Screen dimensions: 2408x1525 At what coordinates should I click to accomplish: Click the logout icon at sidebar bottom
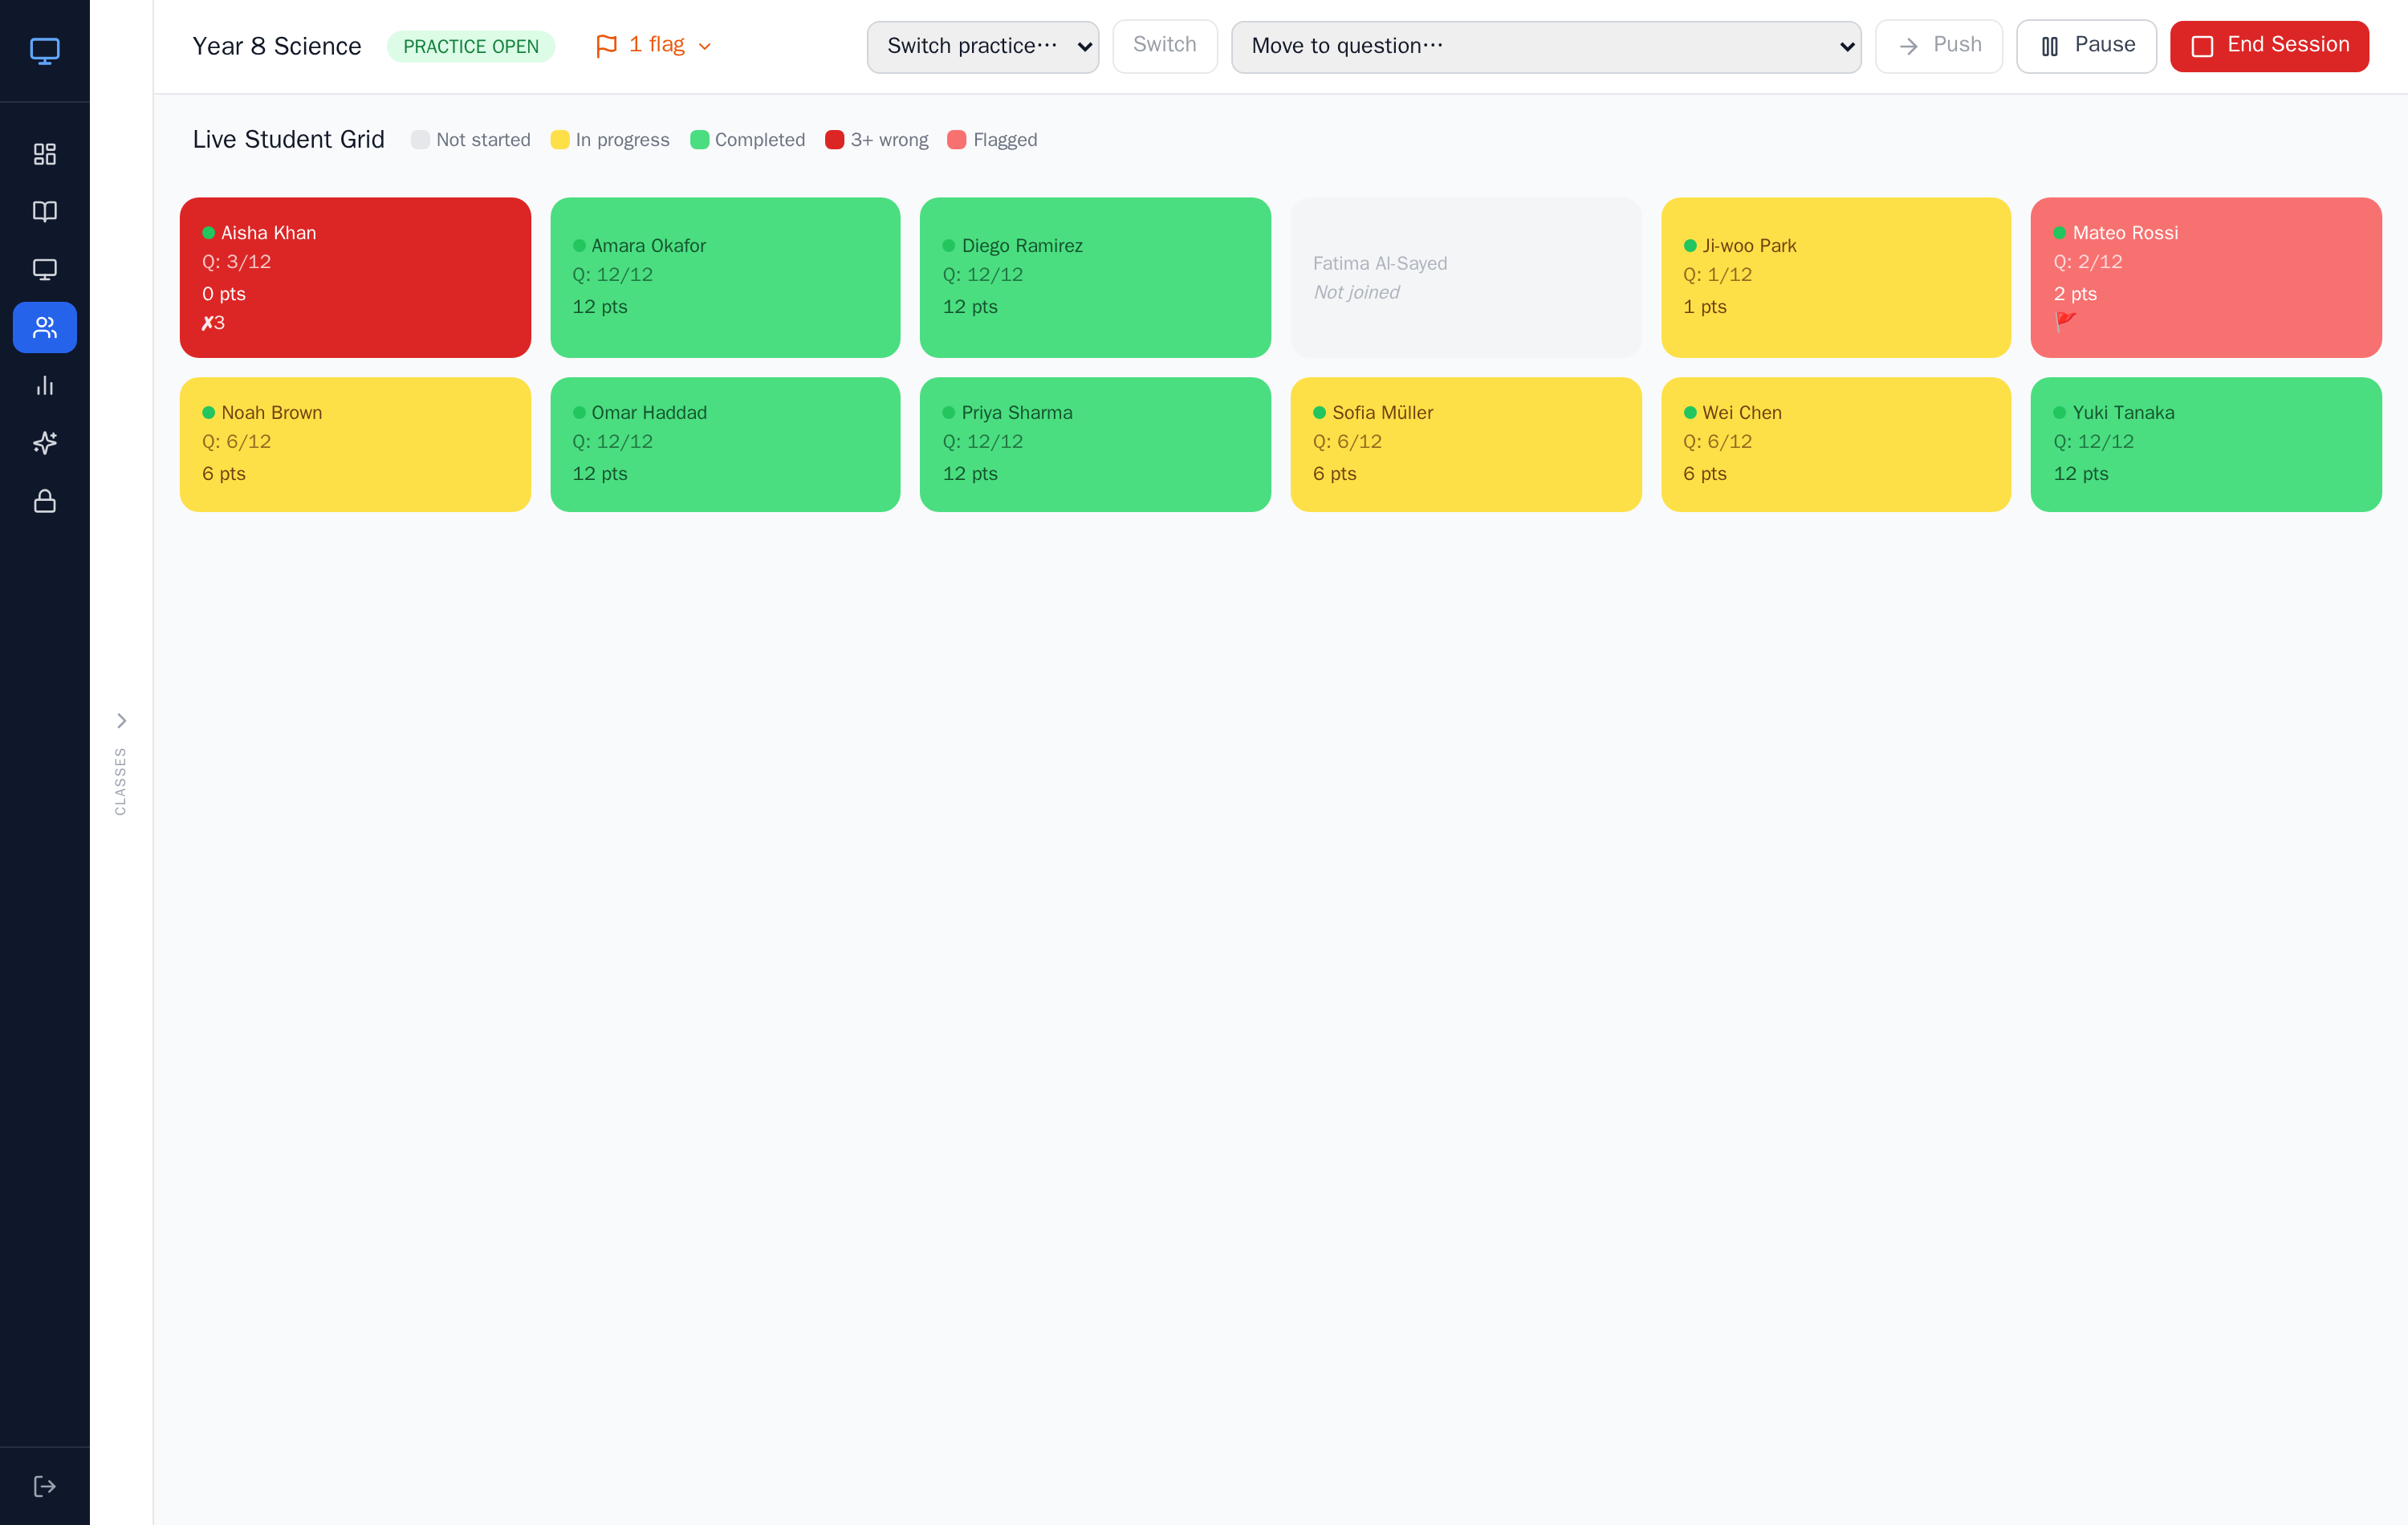coord(45,1486)
